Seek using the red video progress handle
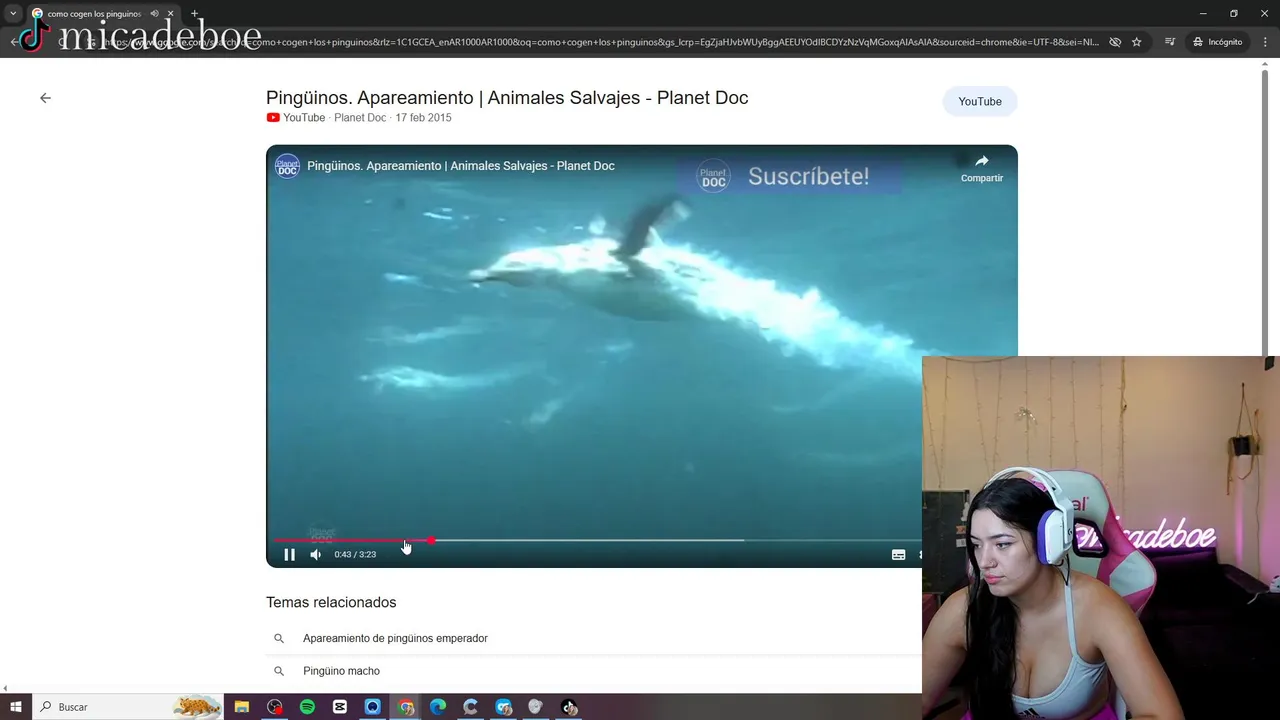Viewport: 1280px width, 720px height. point(431,540)
